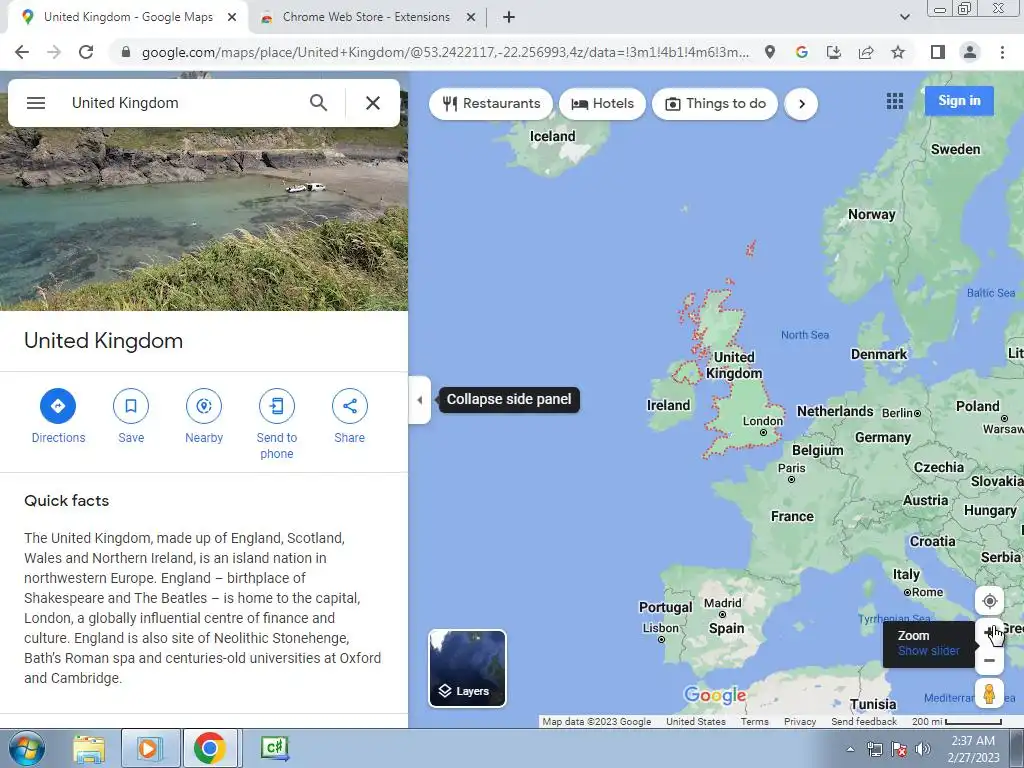Open the Windows Start button
The image size is (1024, 768).
click(x=27, y=748)
